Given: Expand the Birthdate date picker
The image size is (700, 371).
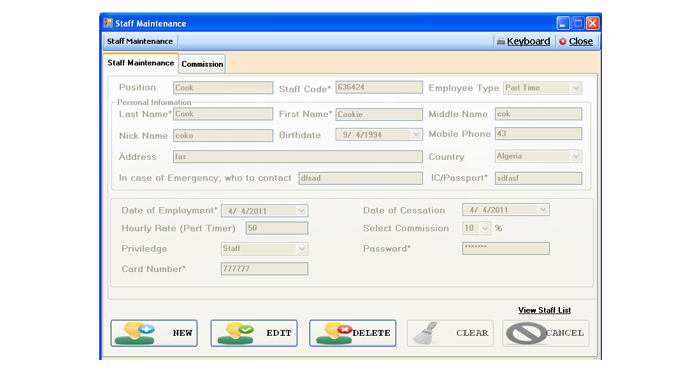Looking at the screenshot, I should click(416, 134).
